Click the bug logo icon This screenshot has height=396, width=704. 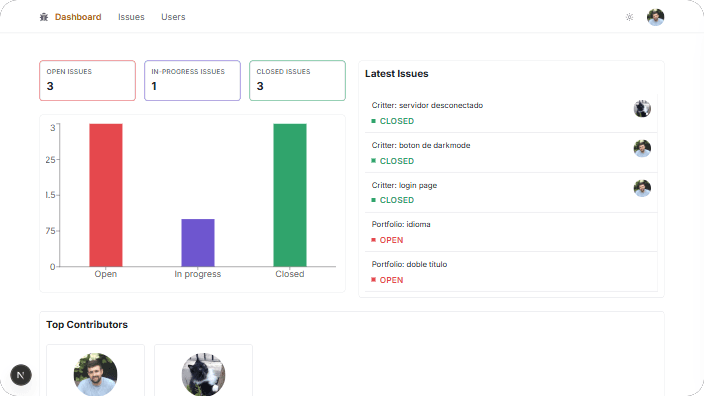[44, 17]
